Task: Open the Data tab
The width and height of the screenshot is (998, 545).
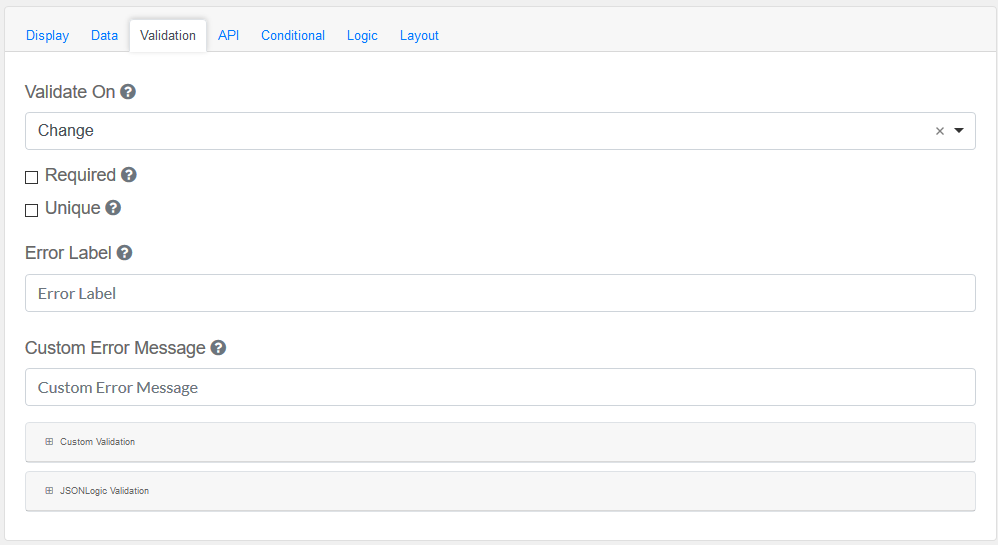Action: [104, 36]
